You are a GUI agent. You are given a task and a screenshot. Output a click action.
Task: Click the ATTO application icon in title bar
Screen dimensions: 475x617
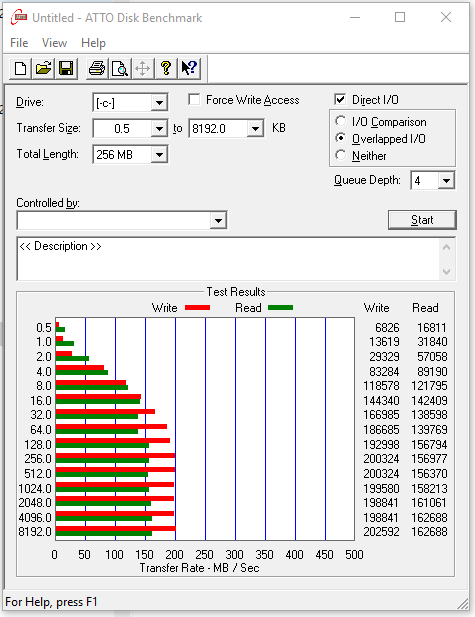[19, 17]
